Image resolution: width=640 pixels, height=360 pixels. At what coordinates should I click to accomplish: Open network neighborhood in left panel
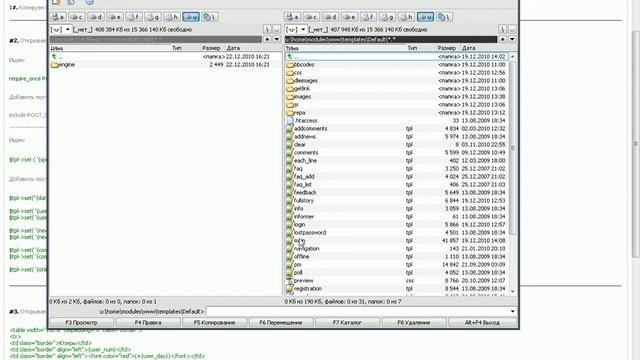(210, 17)
